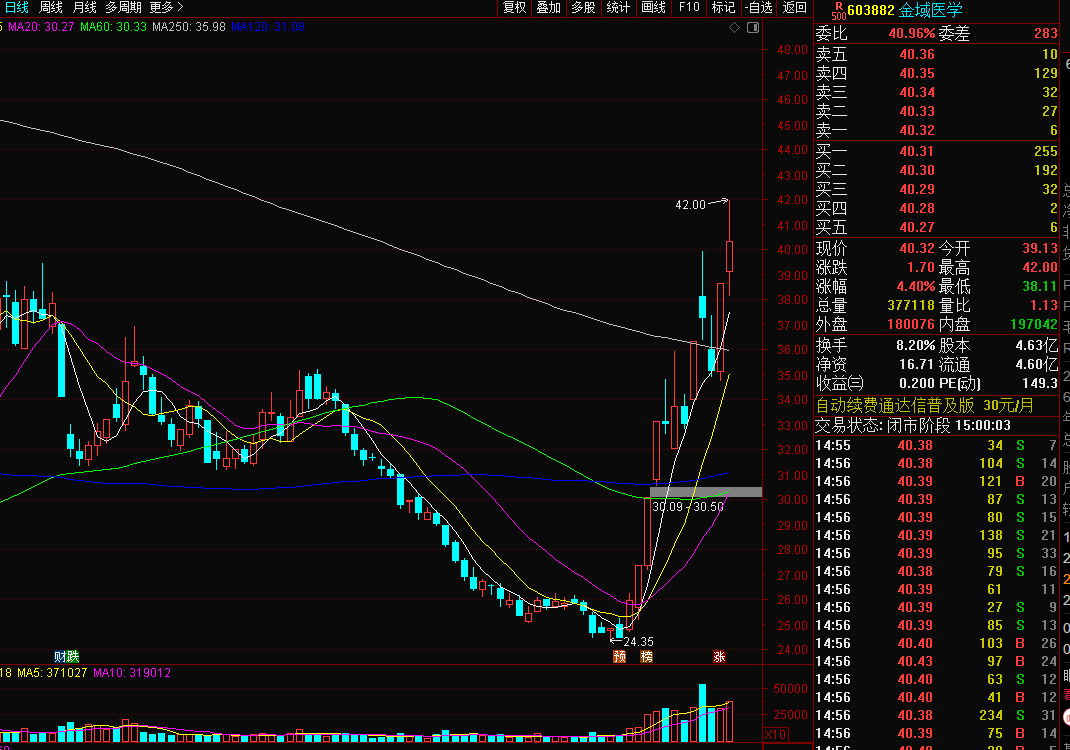Click 现价 current price 40.32

click(x=916, y=248)
